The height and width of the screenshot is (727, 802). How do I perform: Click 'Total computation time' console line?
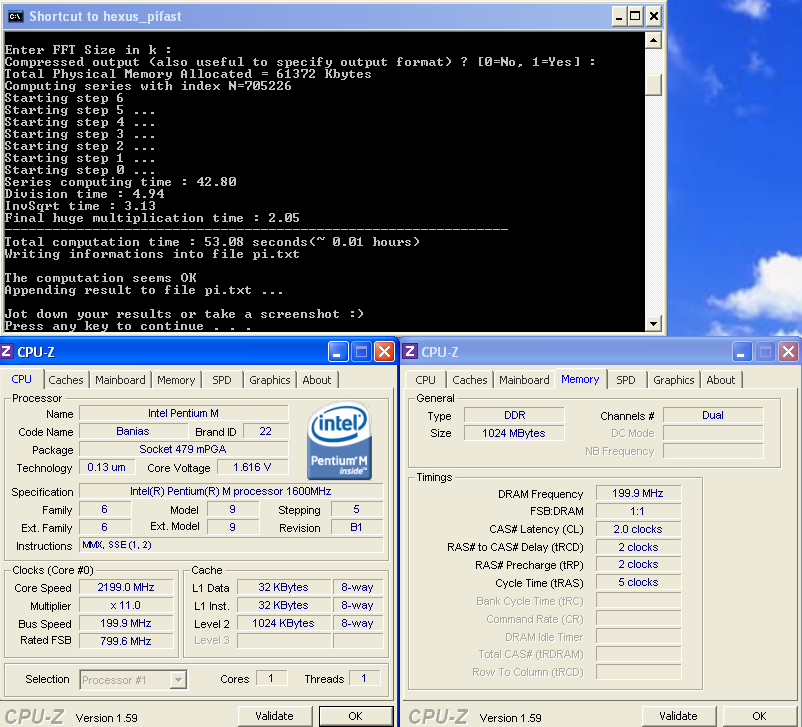pos(212,241)
